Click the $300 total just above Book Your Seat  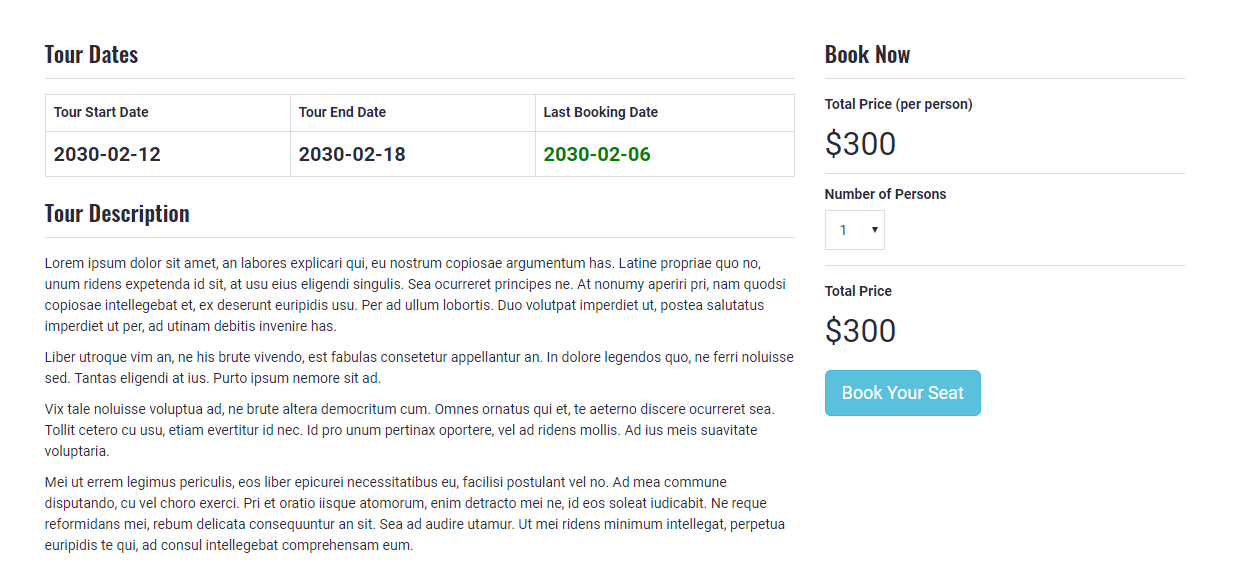860,331
